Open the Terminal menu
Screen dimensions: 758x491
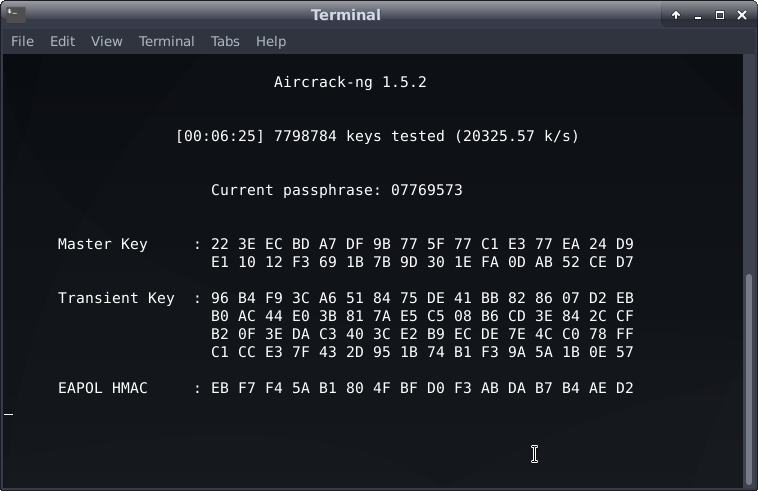pos(166,41)
